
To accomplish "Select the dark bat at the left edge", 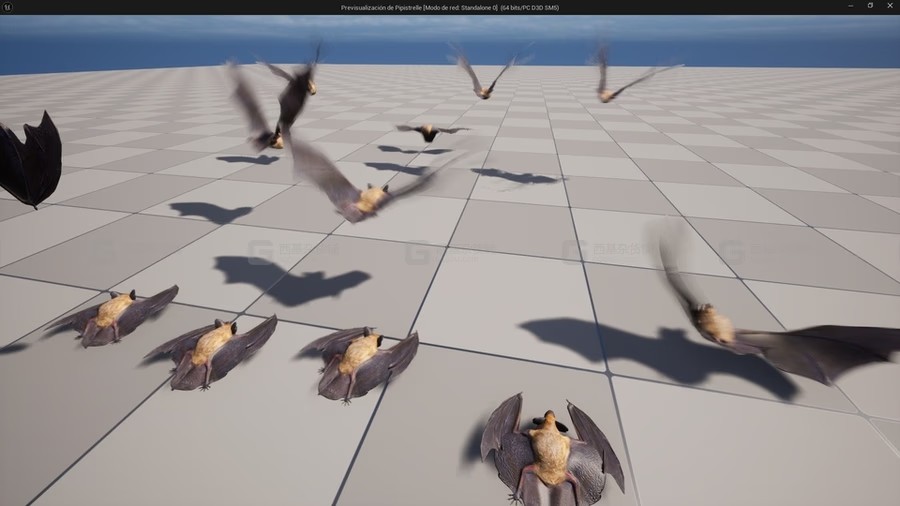I will click(x=32, y=162).
